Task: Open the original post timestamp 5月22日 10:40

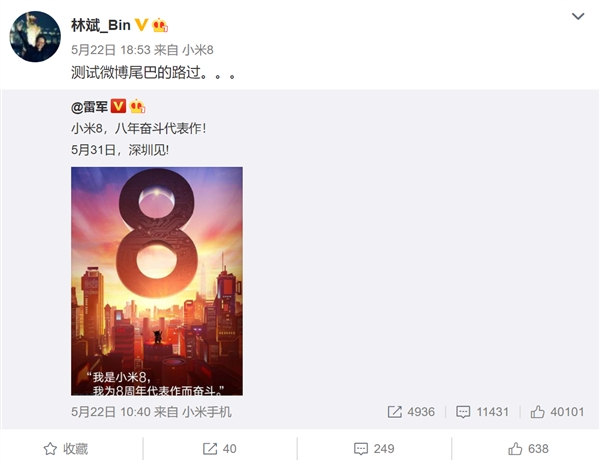Action: (111, 412)
